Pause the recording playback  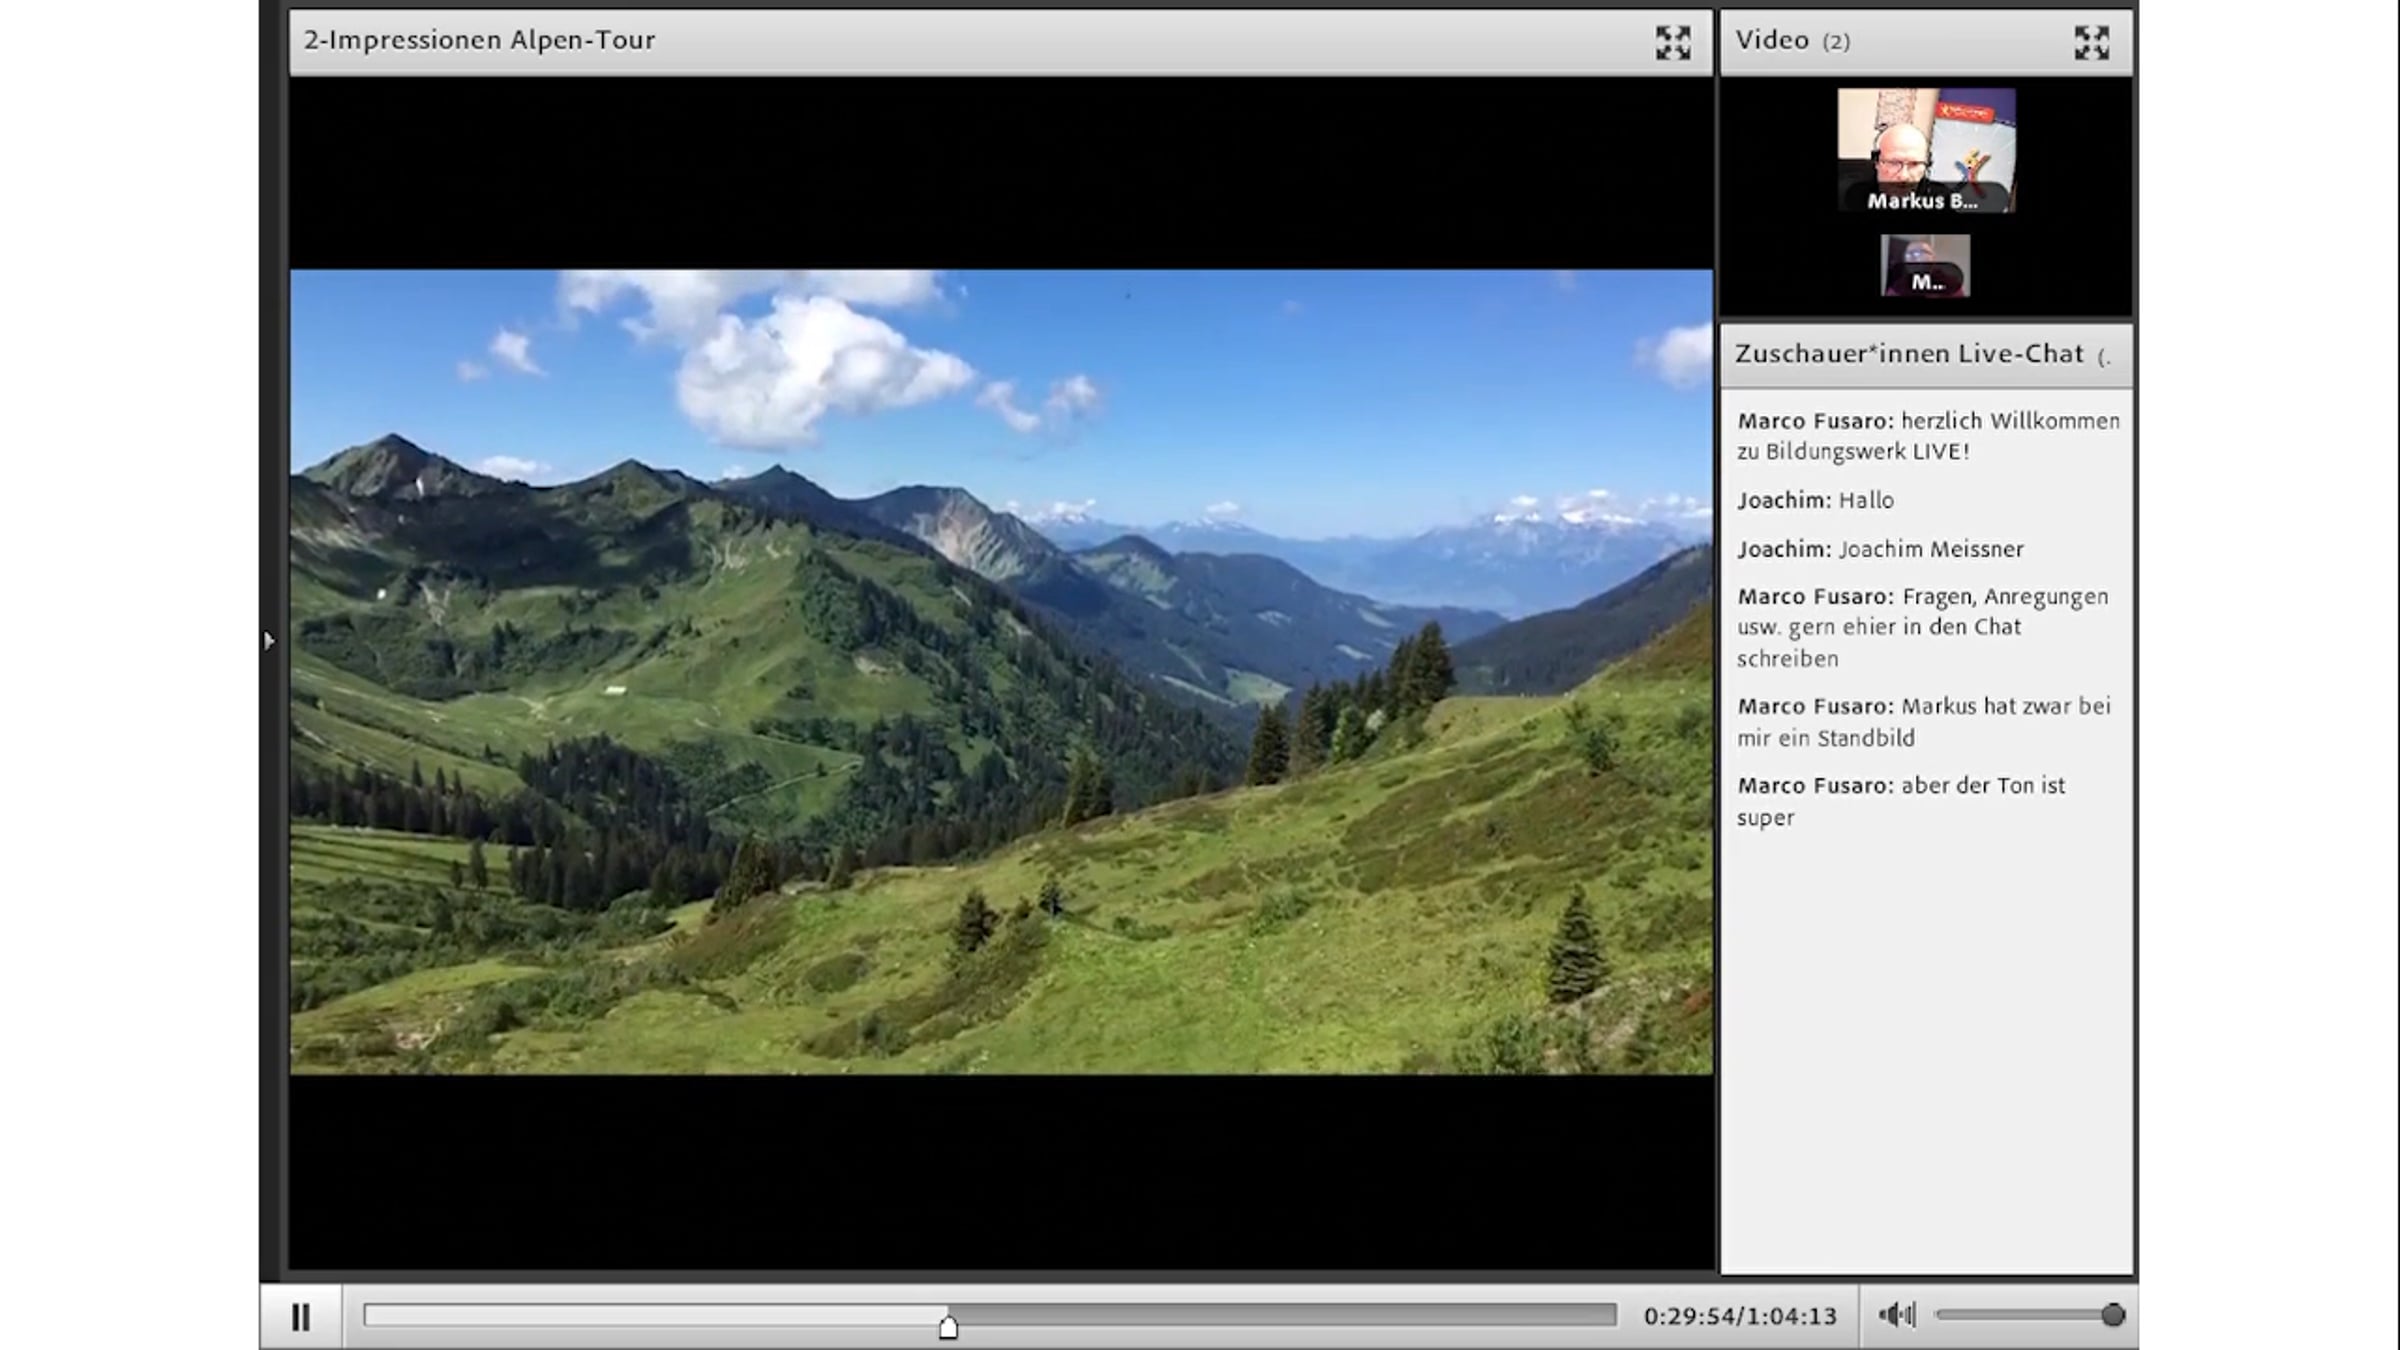pyautogui.click(x=300, y=1317)
